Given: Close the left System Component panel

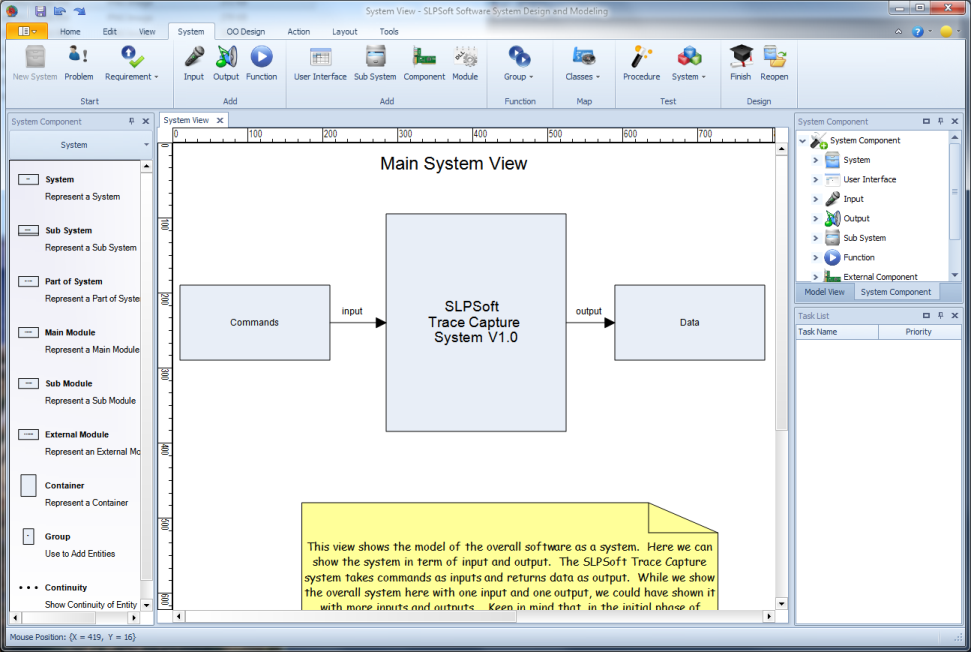Looking at the screenshot, I should pos(146,121).
